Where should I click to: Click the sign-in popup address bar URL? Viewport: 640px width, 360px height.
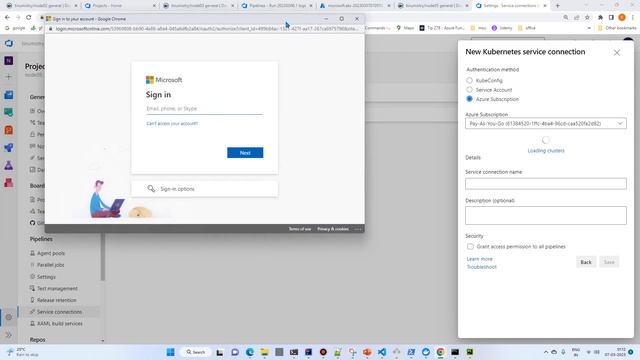point(207,29)
